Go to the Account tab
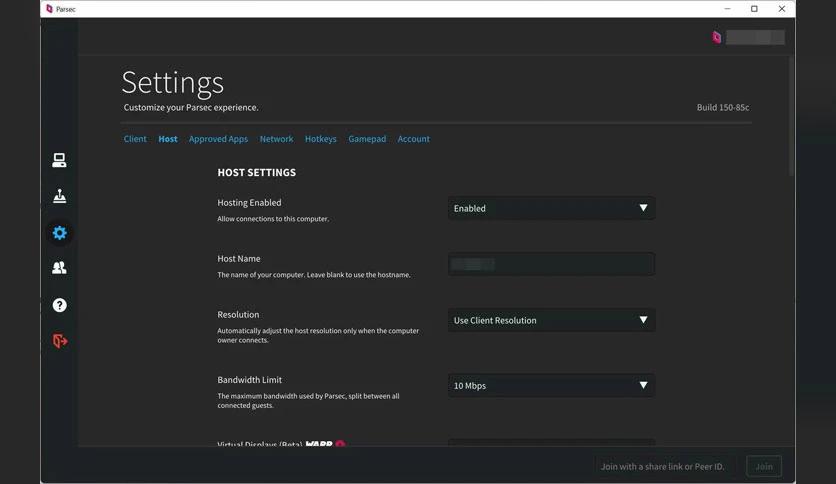836x484 pixels. [414, 139]
